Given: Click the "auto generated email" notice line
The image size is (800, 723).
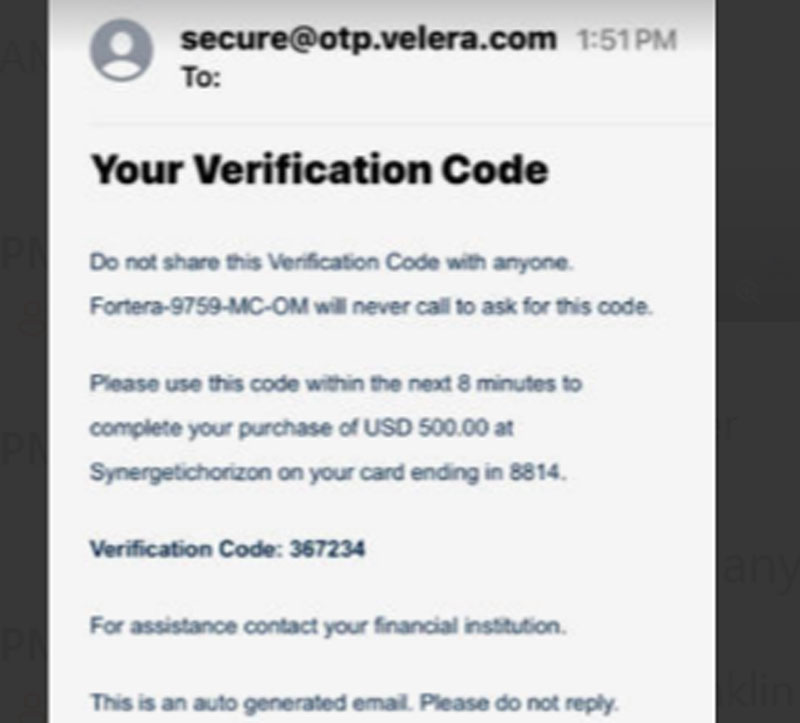Looking at the screenshot, I should tap(354, 701).
